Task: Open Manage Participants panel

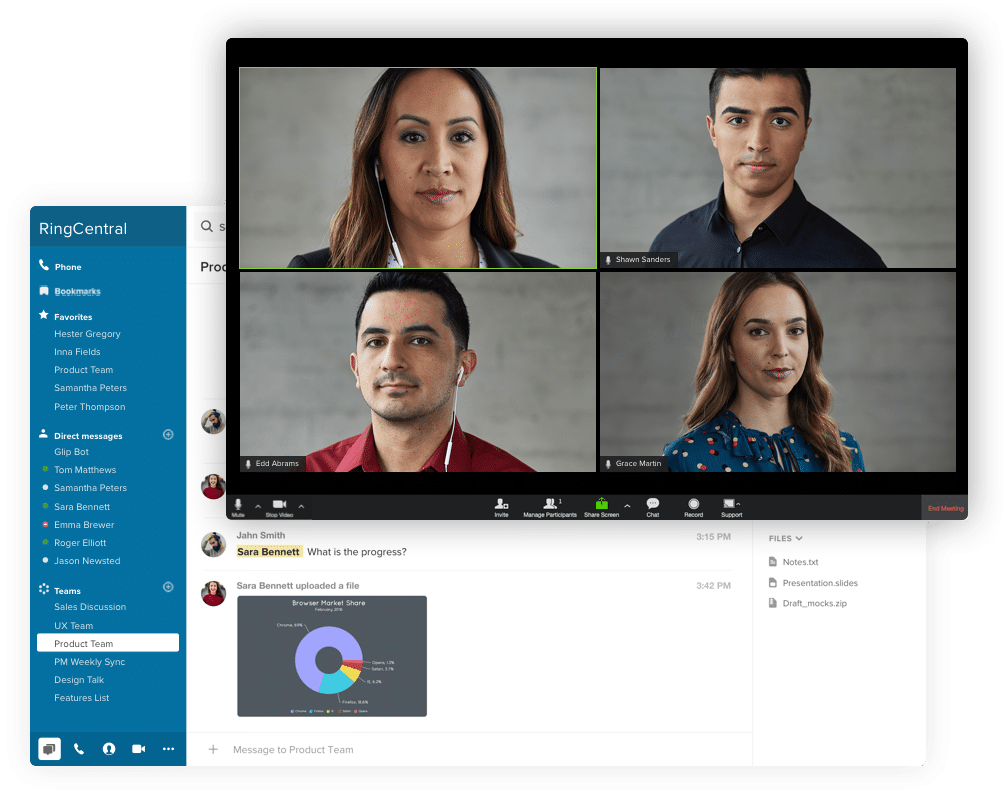Action: tap(550, 506)
